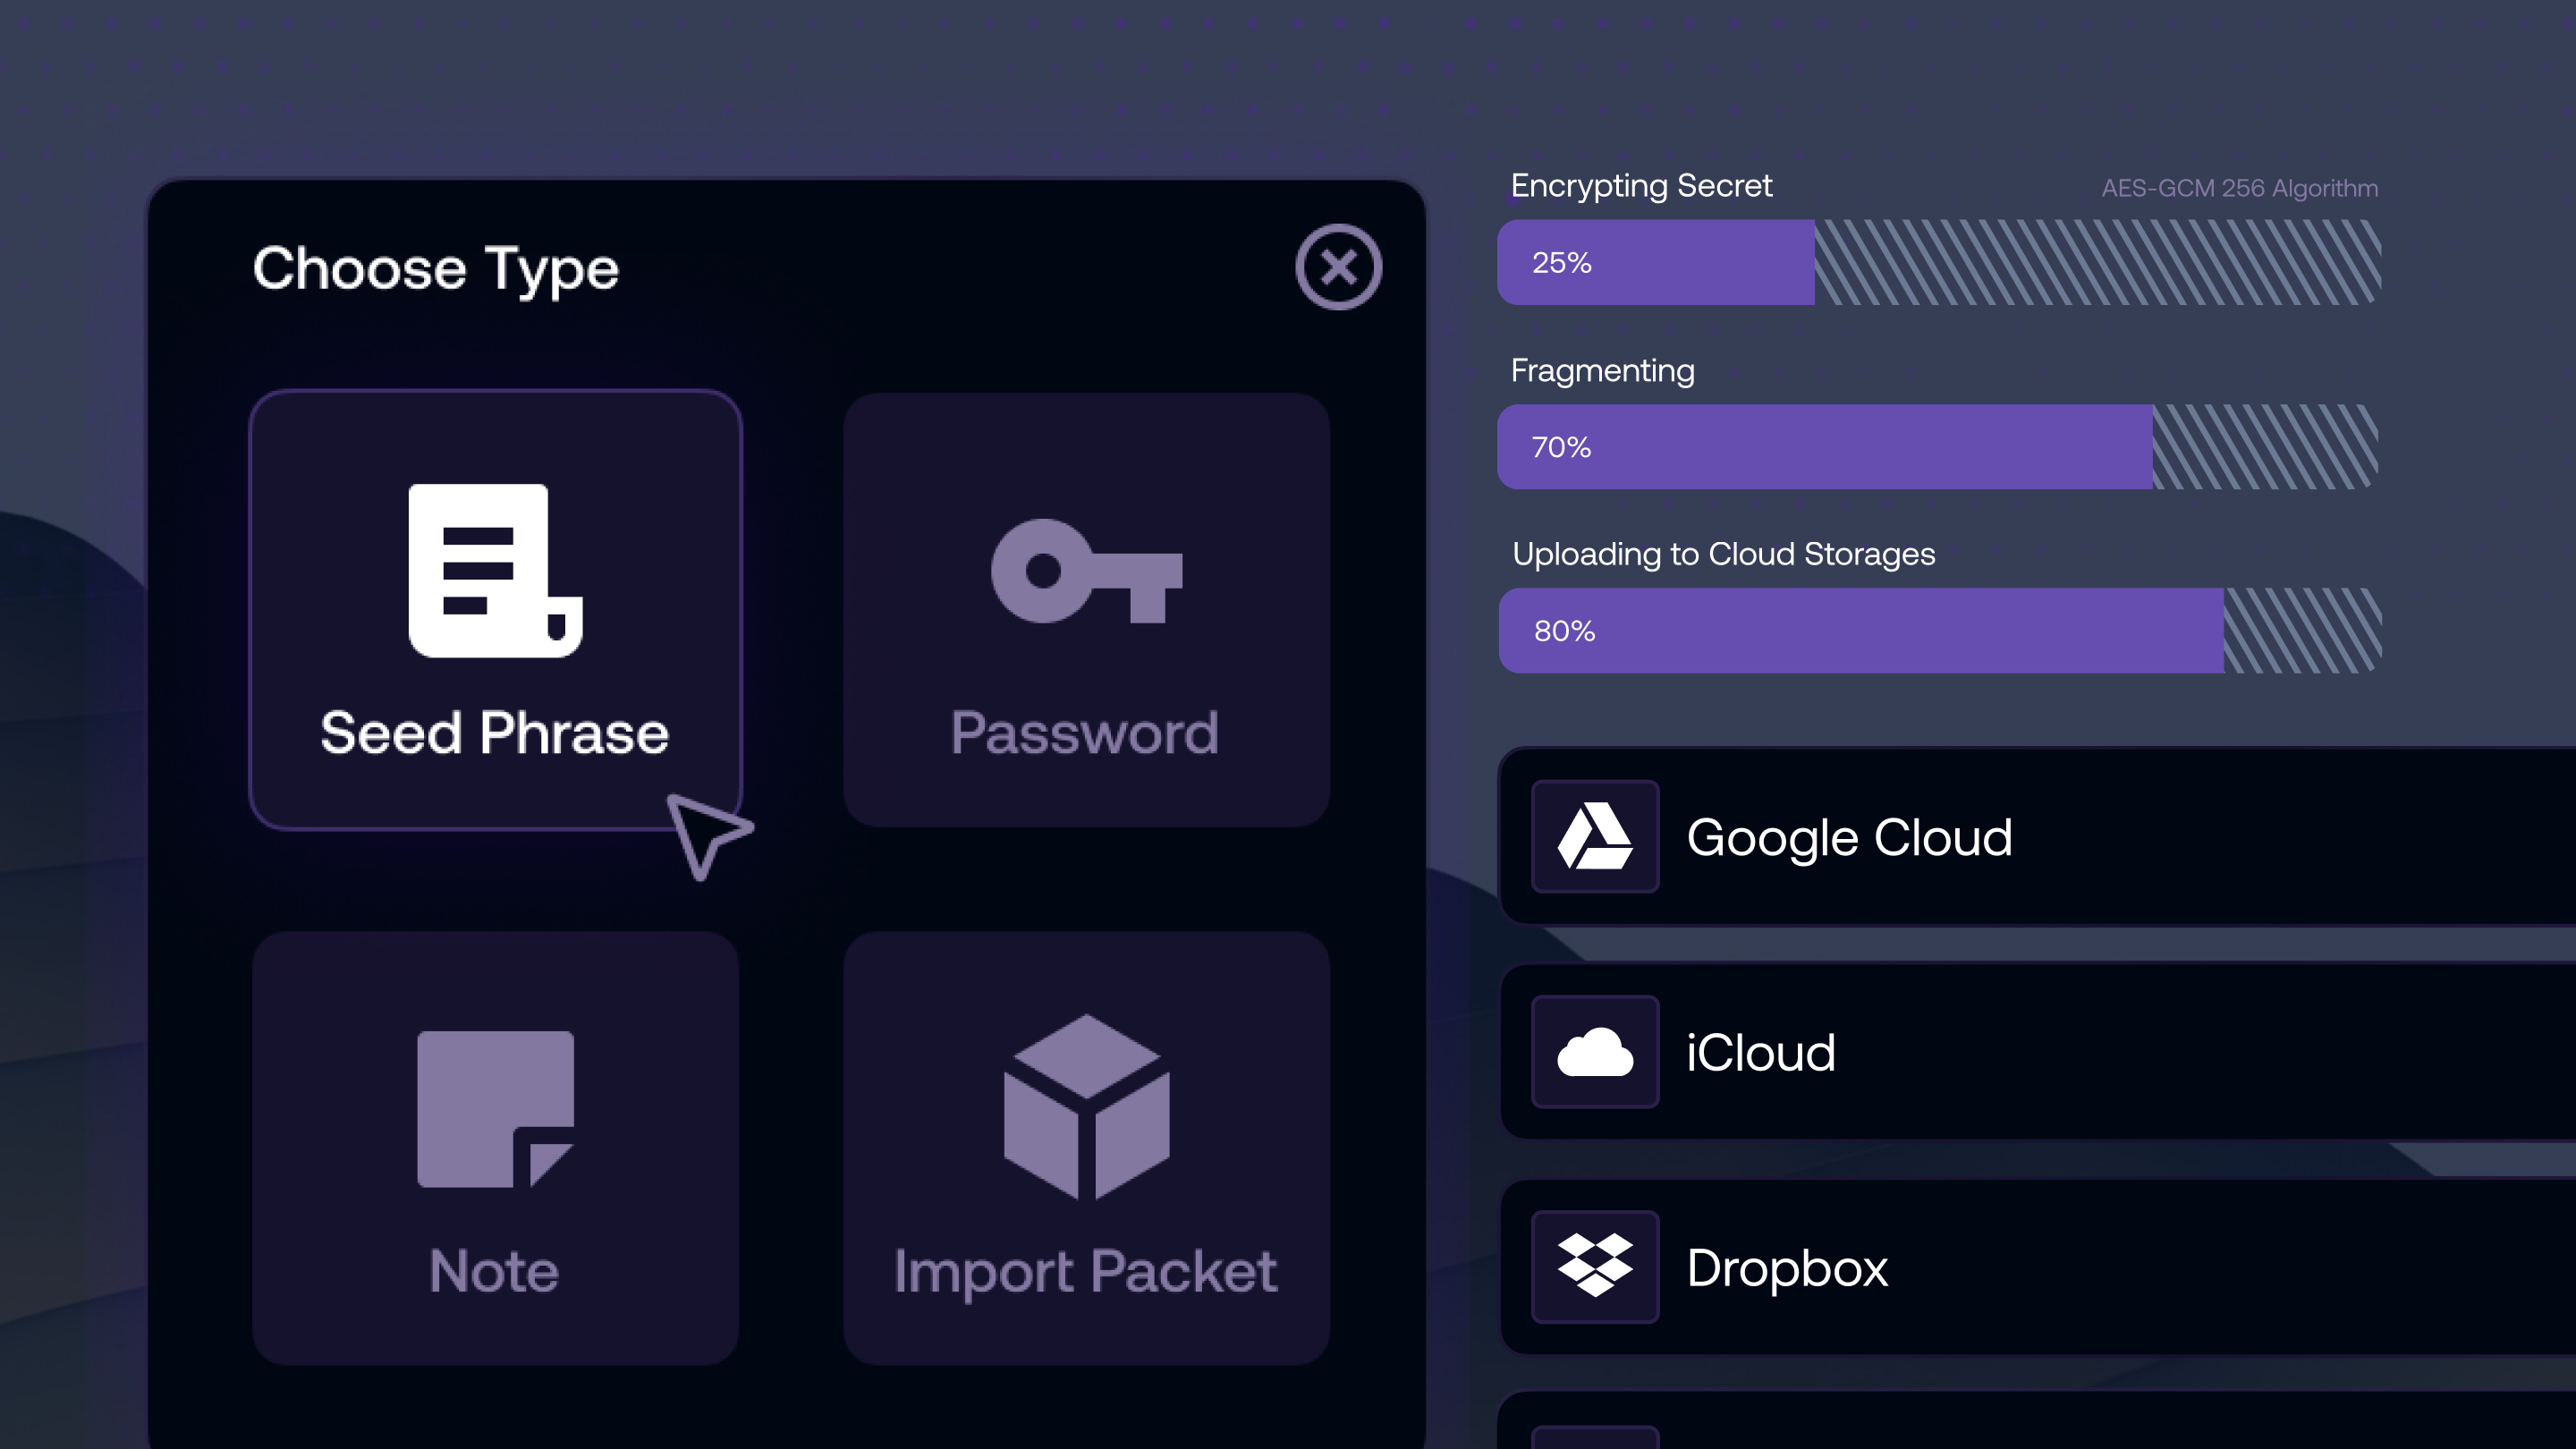The height and width of the screenshot is (1449, 2576).
Task: Click the Import Packet cube icon
Action: pos(1086,1107)
